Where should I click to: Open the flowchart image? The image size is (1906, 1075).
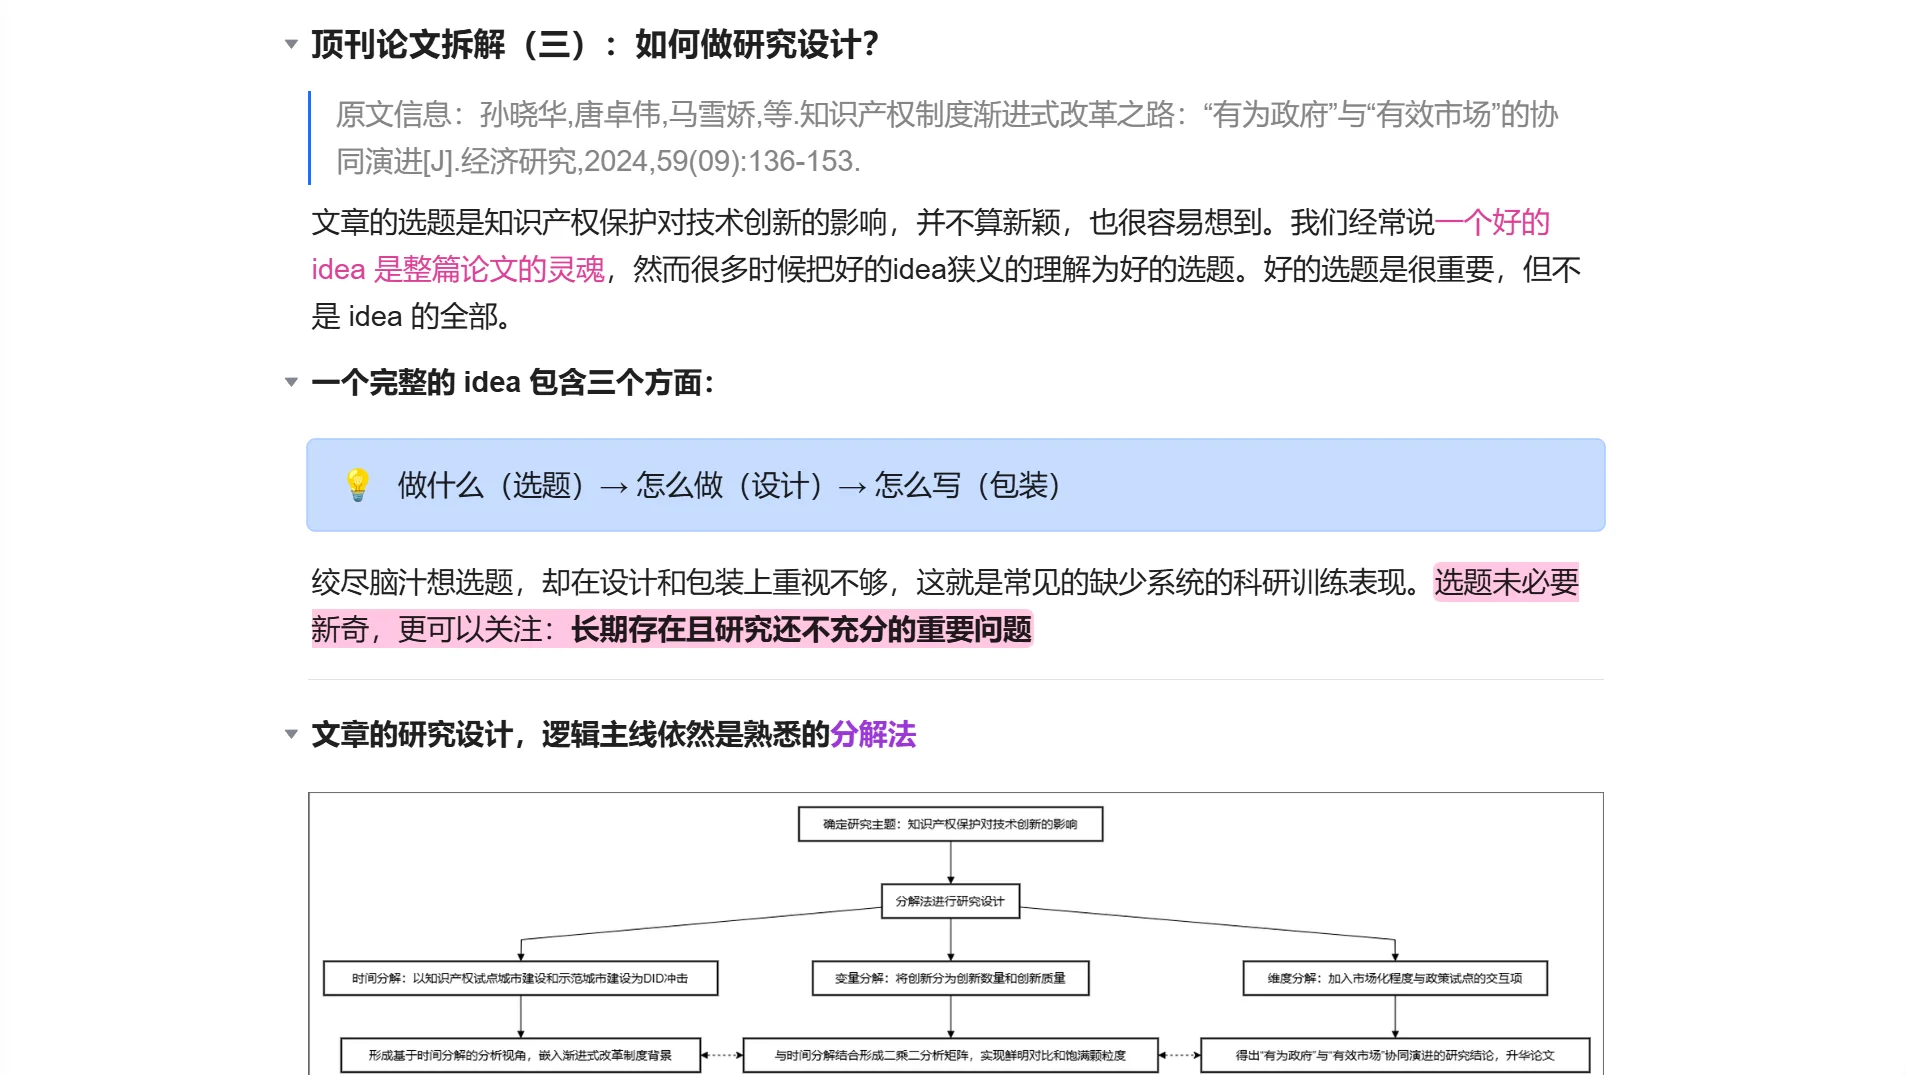pos(955,934)
